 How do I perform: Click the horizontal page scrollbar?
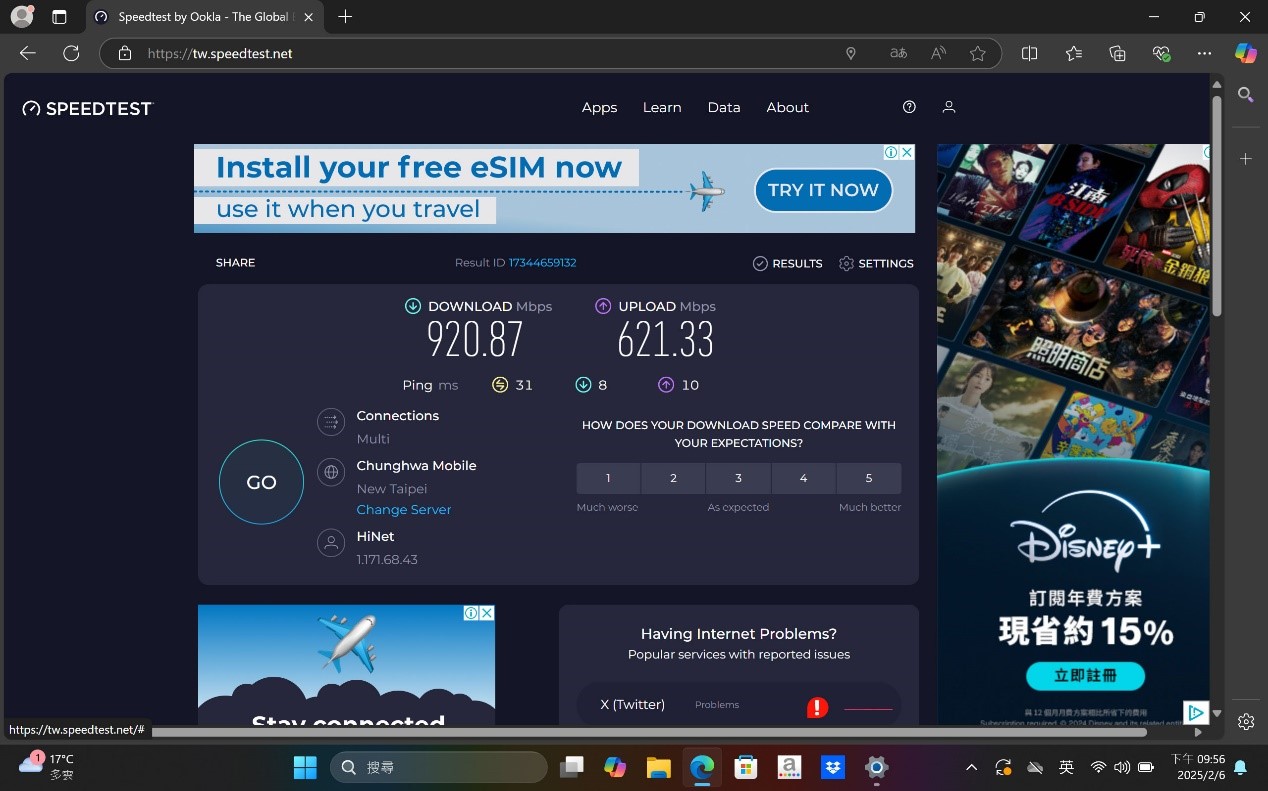click(x=648, y=732)
